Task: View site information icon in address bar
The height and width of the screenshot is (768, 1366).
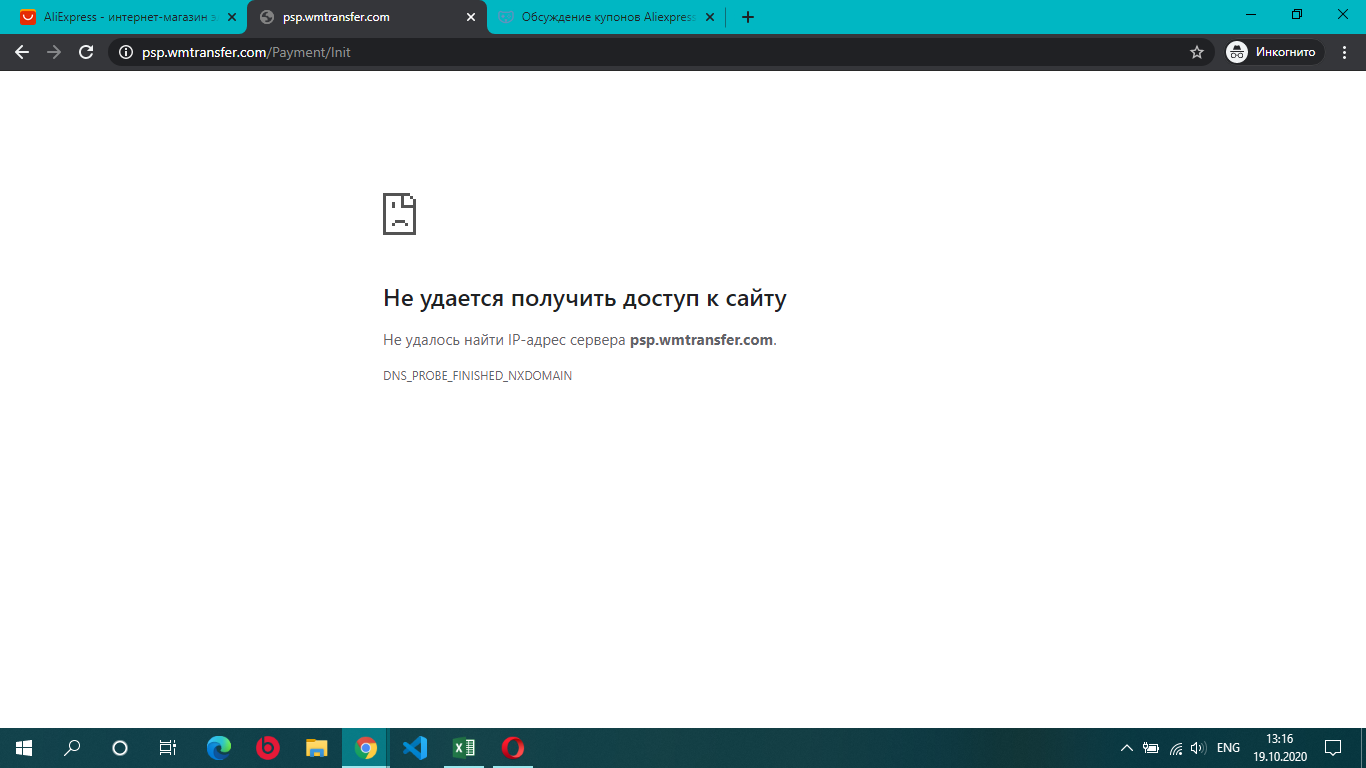Action: [x=125, y=52]
